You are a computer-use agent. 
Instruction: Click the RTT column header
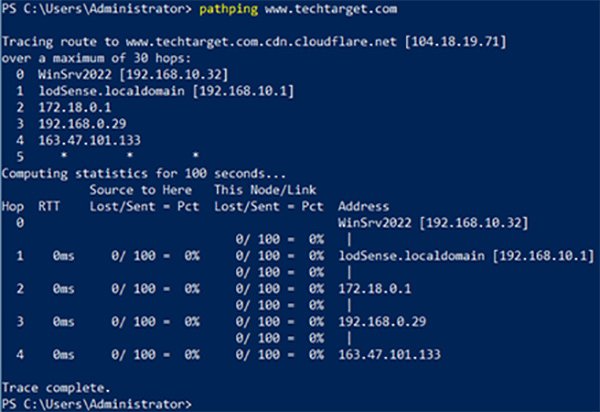pos(50,206)
